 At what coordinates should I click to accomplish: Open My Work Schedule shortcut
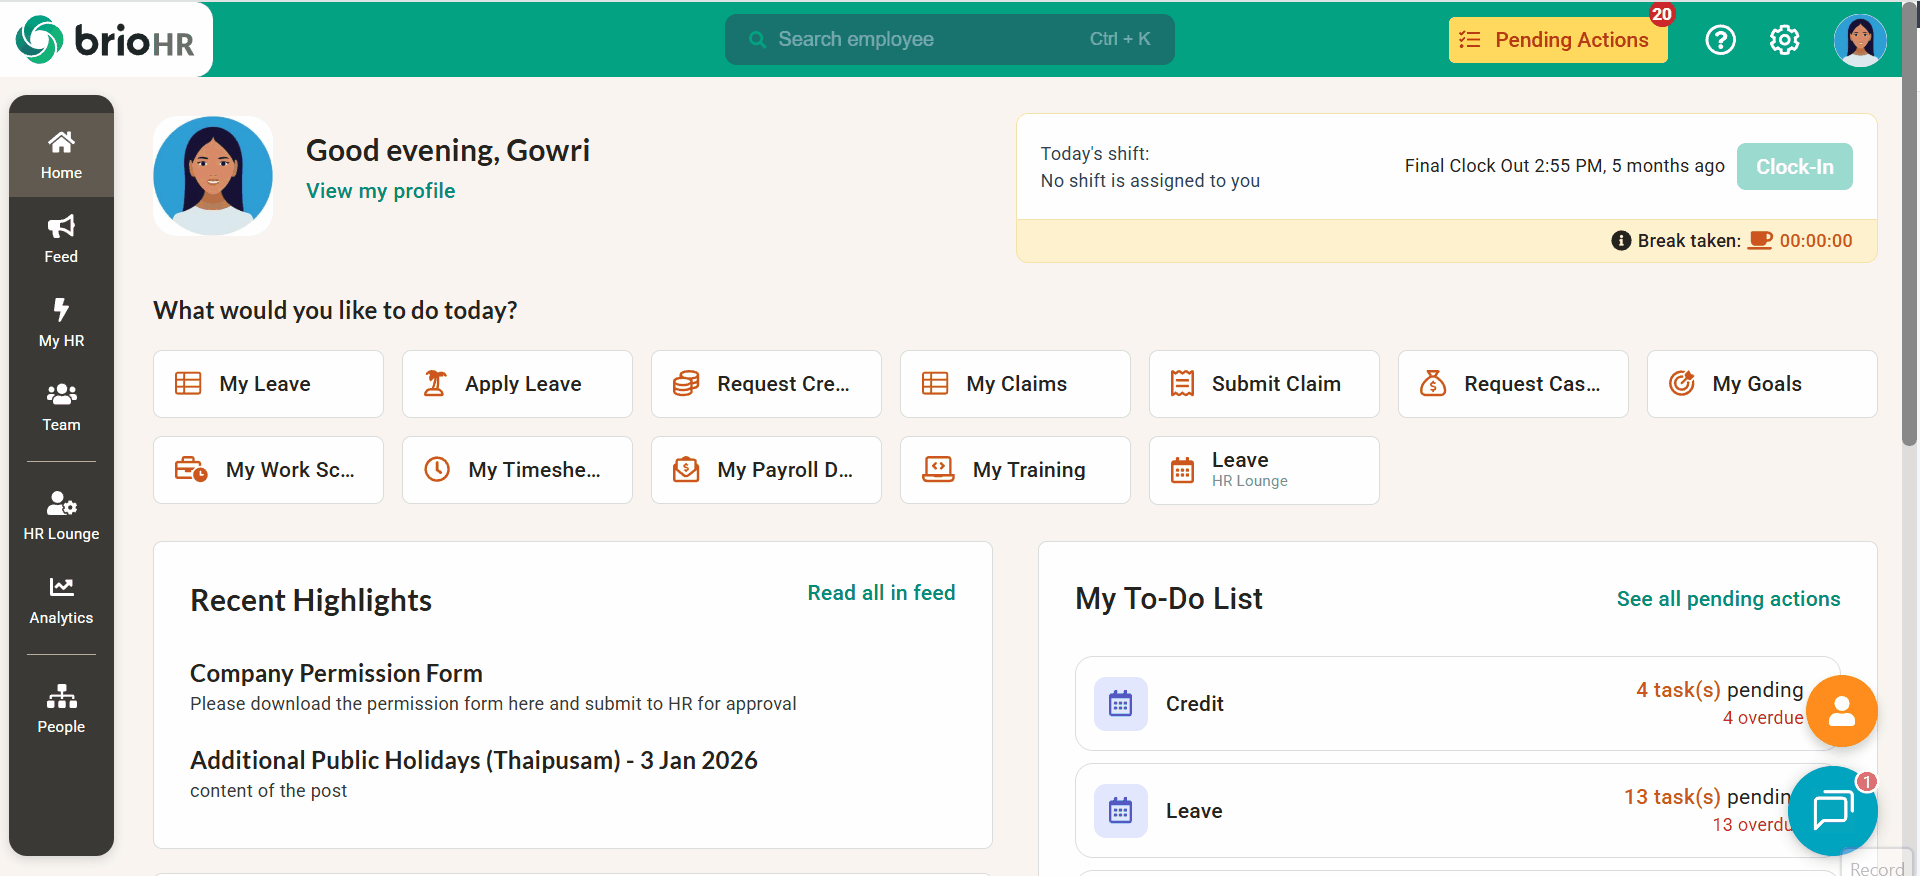(x=268, y=470)
